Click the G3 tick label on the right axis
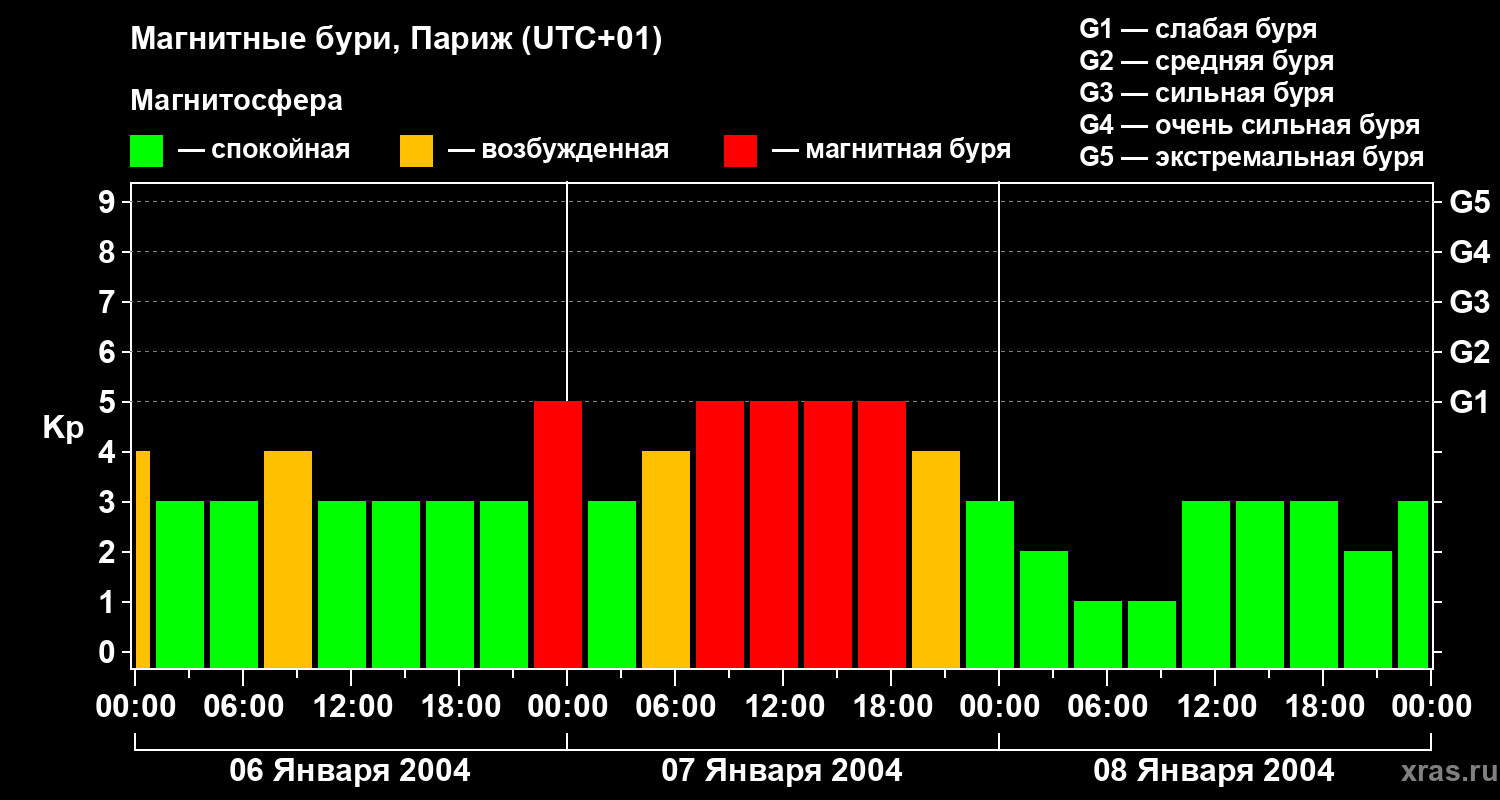1500x800 pixels. coord(1469,302)
